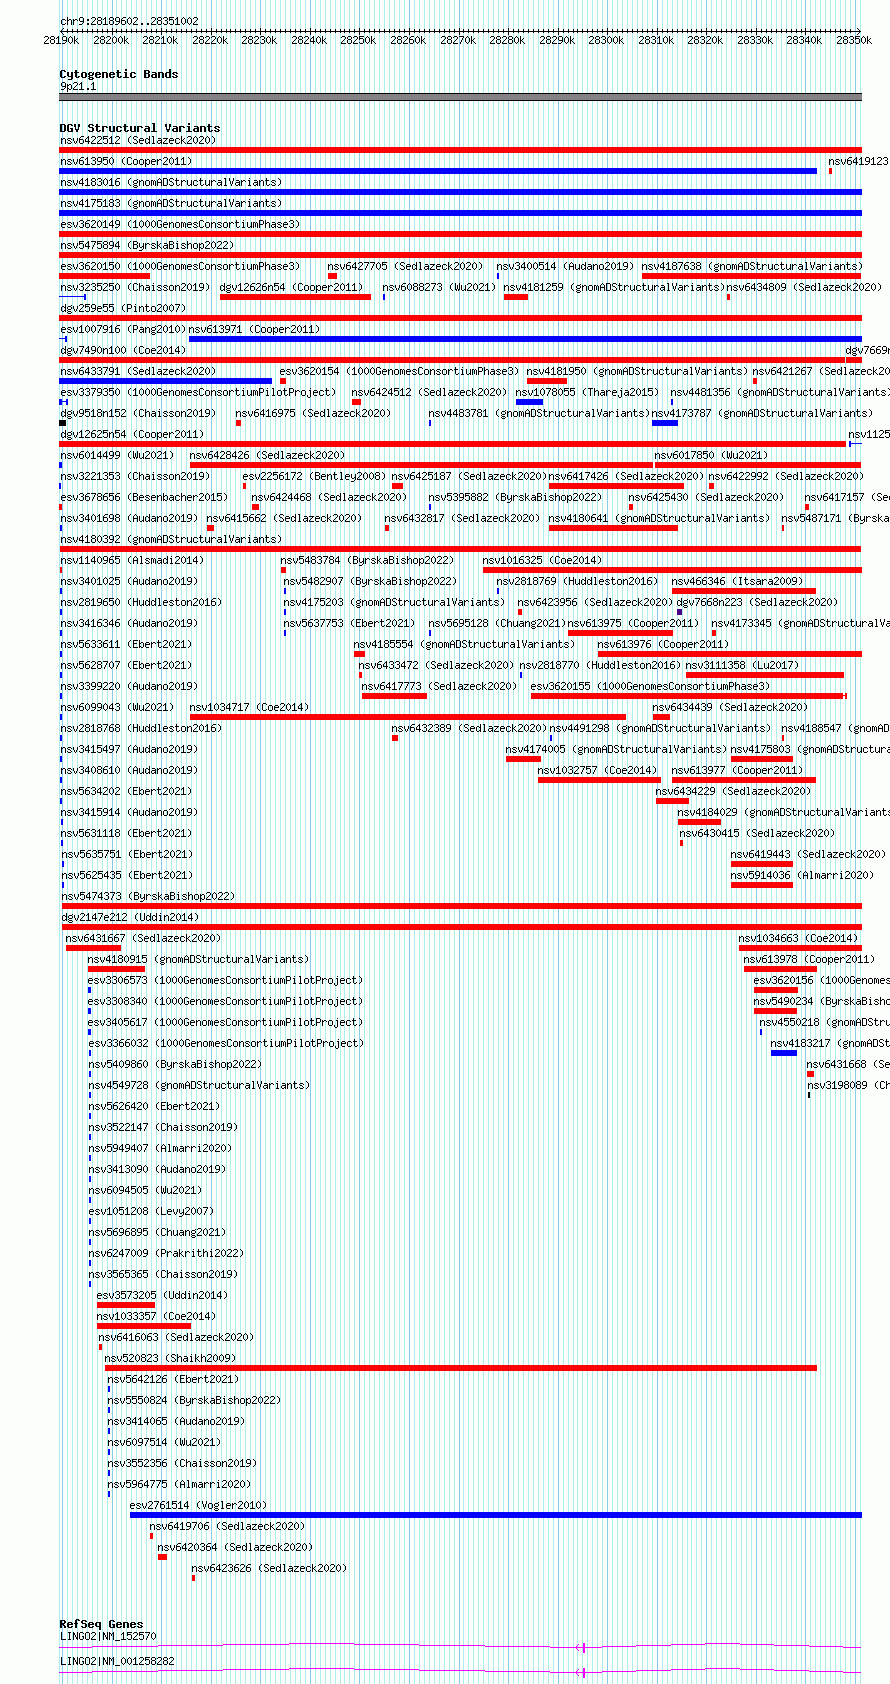Click the esv3620150 variant label
Viewport: 890px width, 1684px height.
tap(180, 266)
